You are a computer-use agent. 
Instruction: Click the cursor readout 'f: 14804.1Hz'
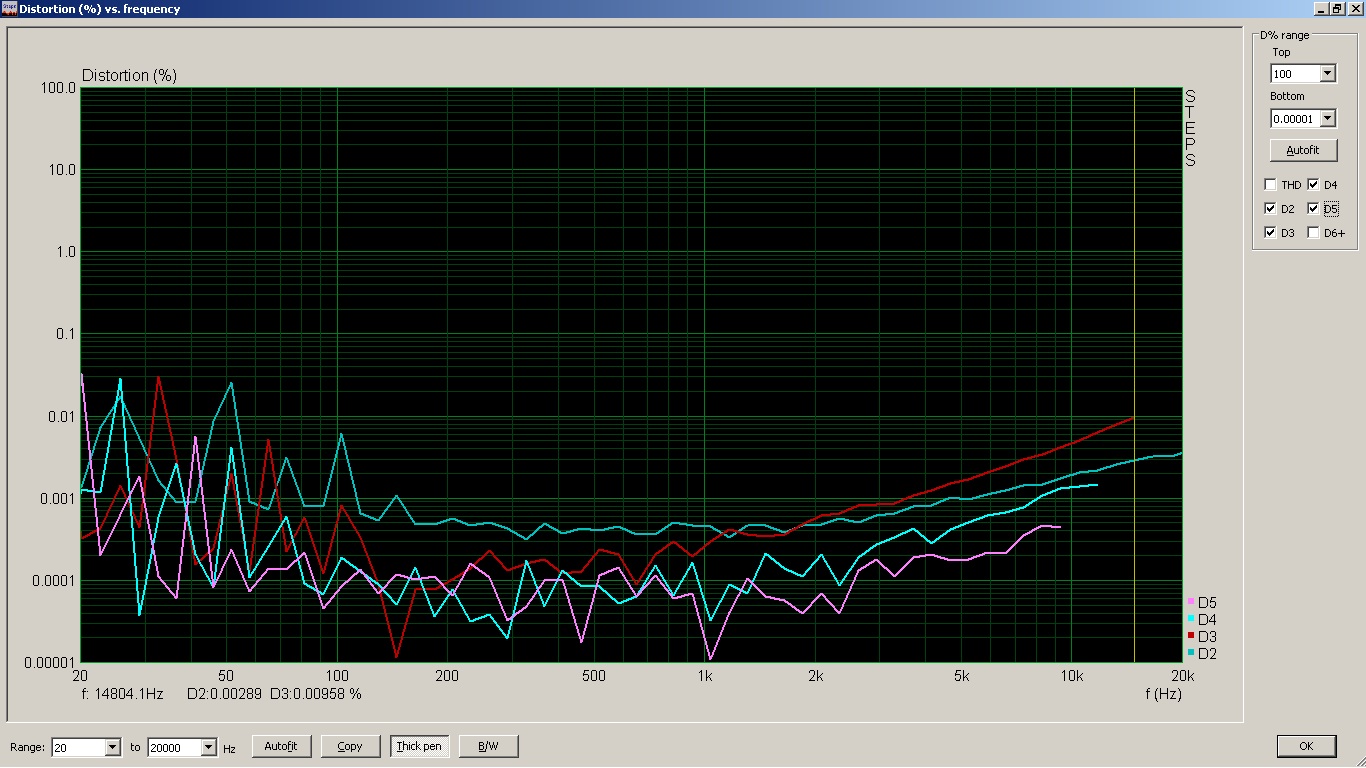tap(122, 693)
